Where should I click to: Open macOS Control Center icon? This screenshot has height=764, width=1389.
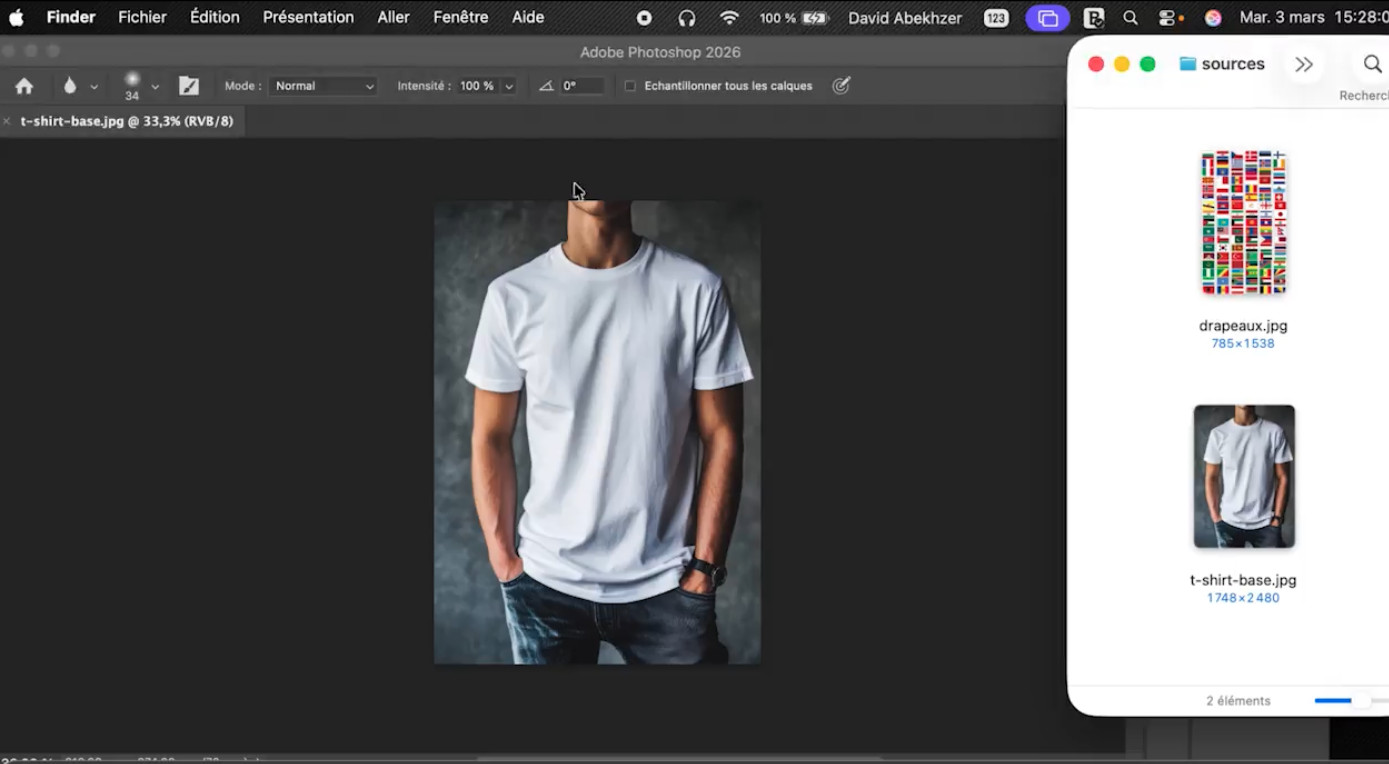(x=1167, y=18)
